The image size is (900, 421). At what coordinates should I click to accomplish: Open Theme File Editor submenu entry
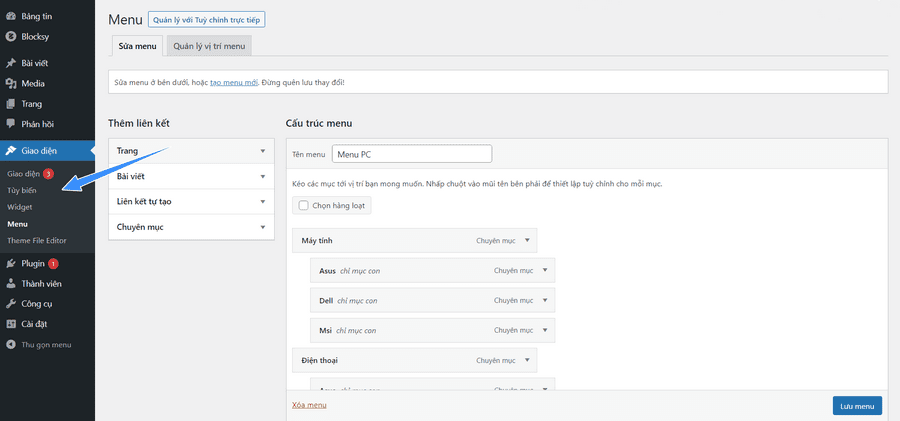(37, 241)
